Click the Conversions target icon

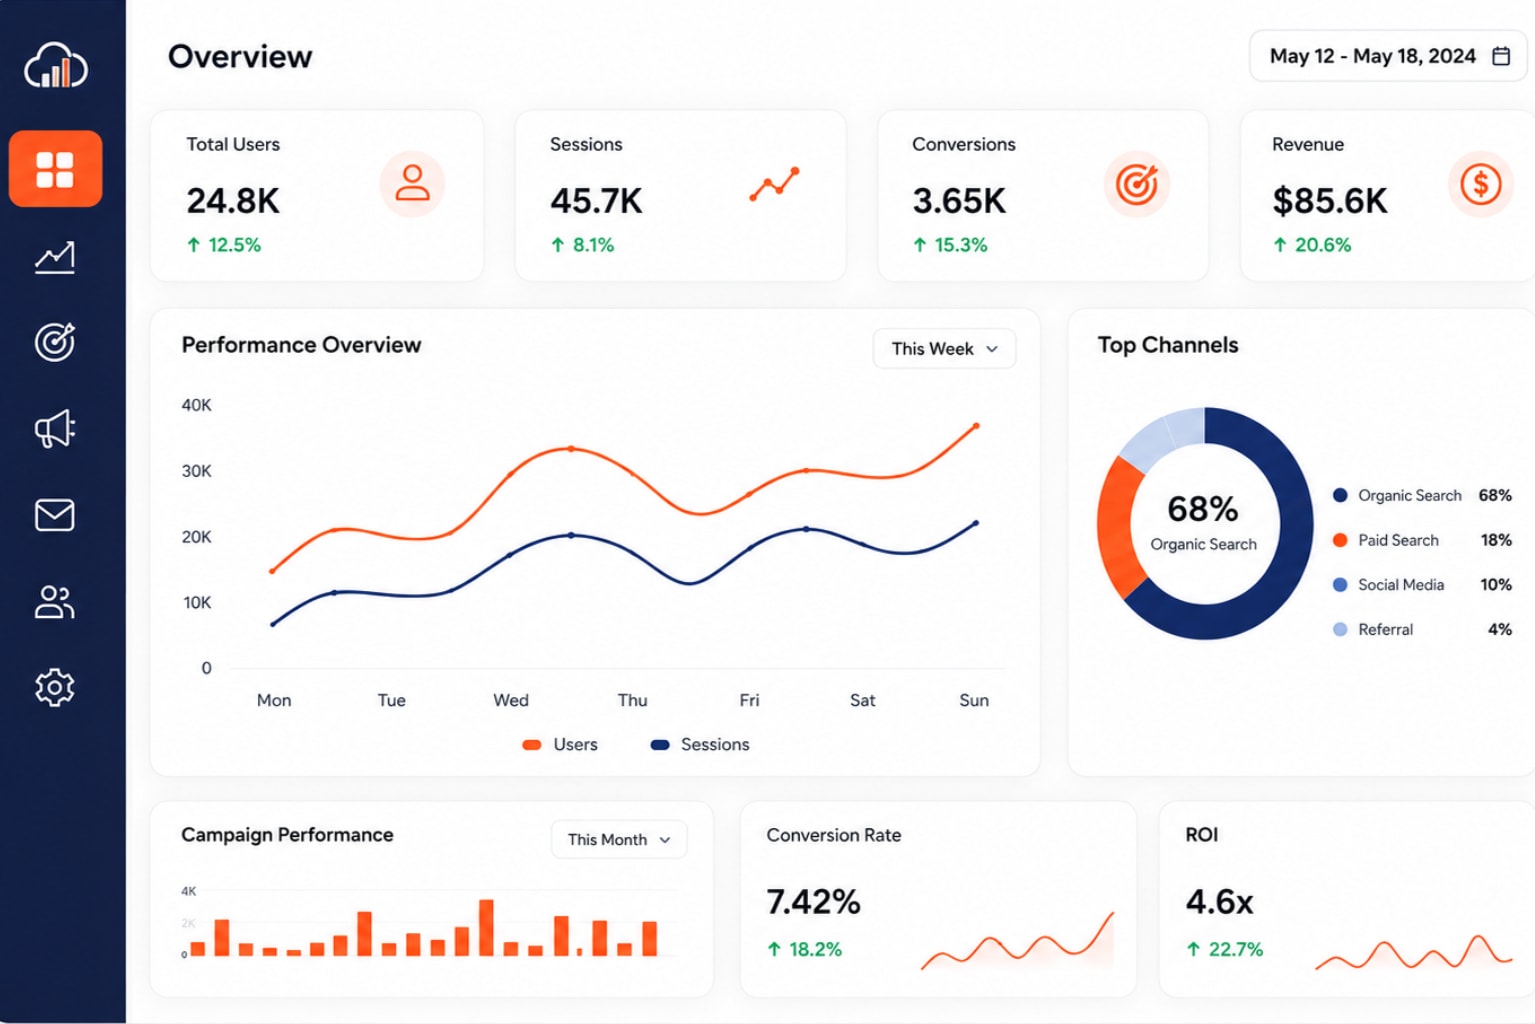pyautogui.click(x=1137, y=184)
